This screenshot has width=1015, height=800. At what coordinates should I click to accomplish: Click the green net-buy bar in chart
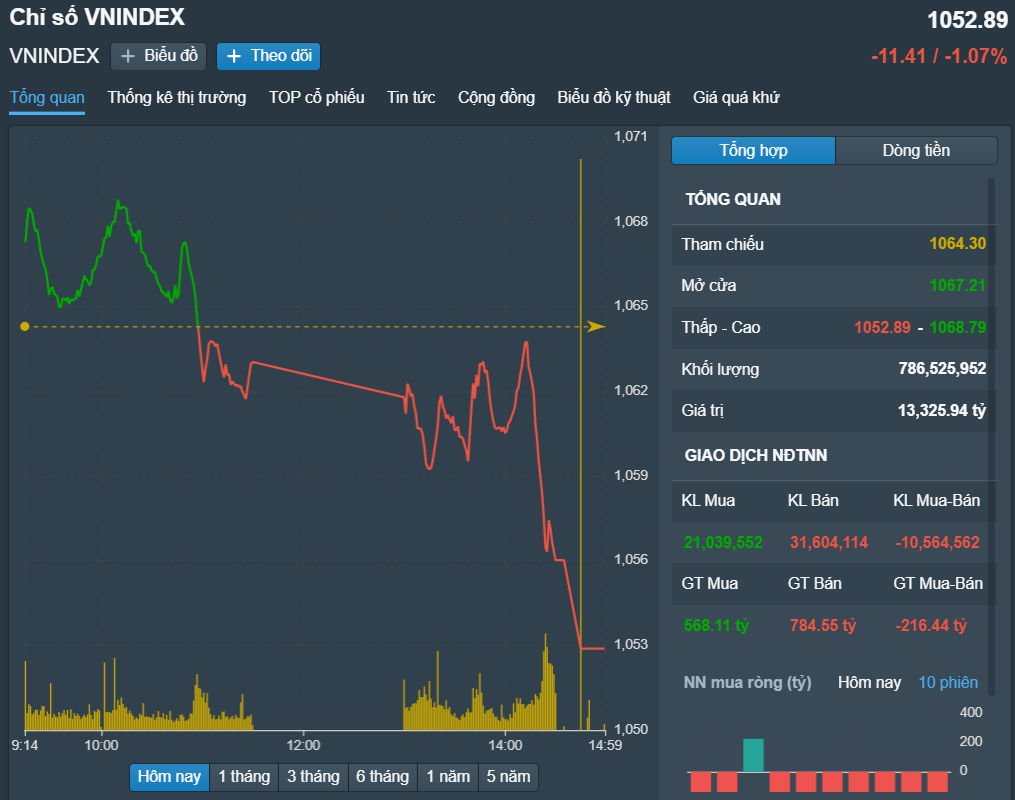(x=753, y=755)
